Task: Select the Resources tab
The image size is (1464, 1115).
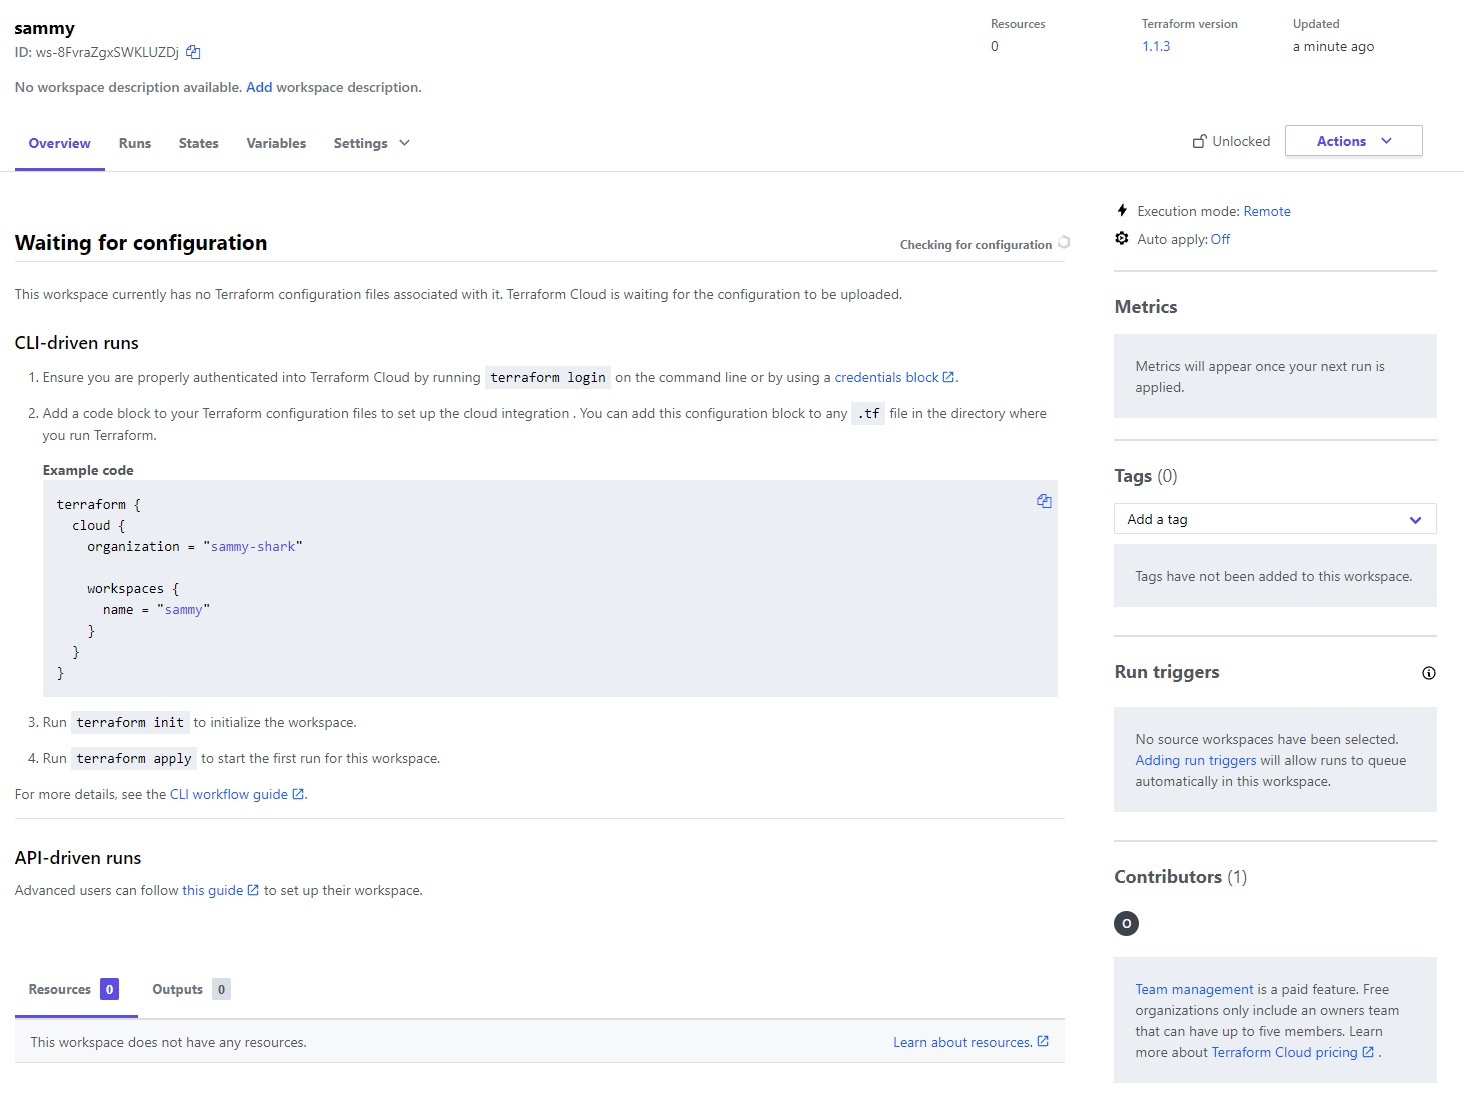Action: (74, 989)
